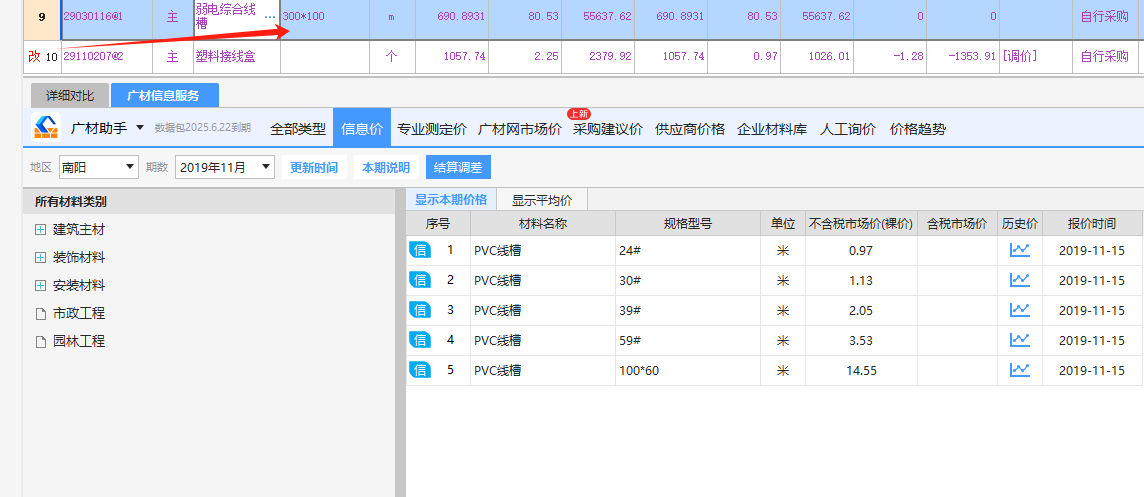Expand the 建筑主材 tree node

[40, 230]
